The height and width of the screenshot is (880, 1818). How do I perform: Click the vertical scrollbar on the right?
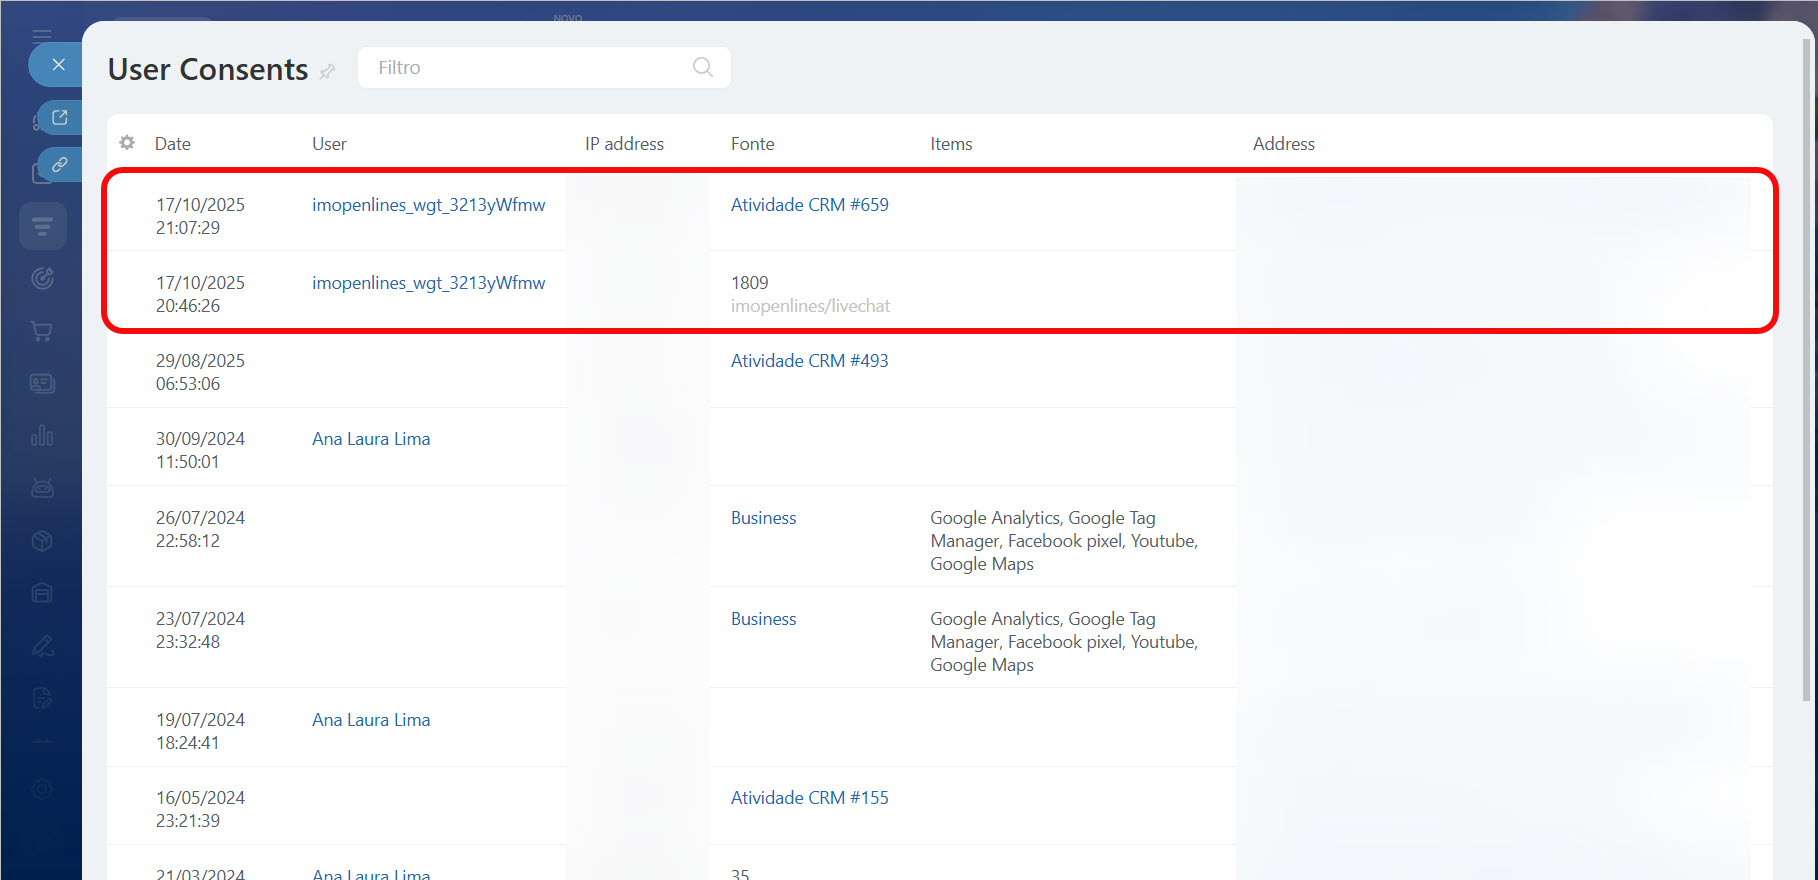coord(1806,370)
